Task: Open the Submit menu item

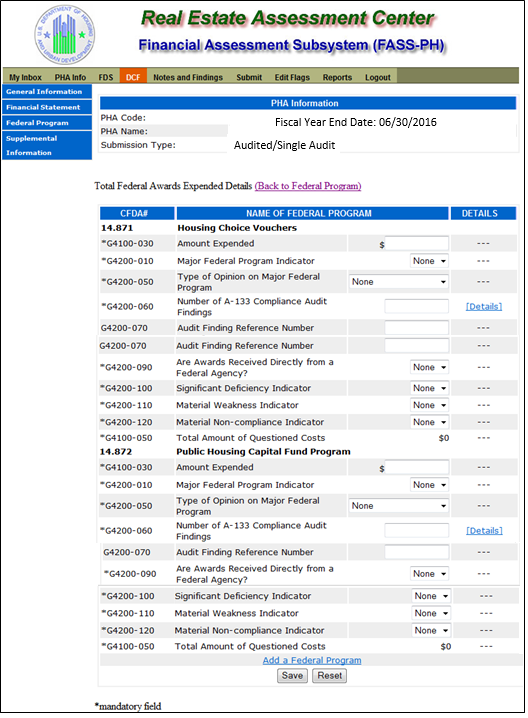Action: [x=249, y=77]
